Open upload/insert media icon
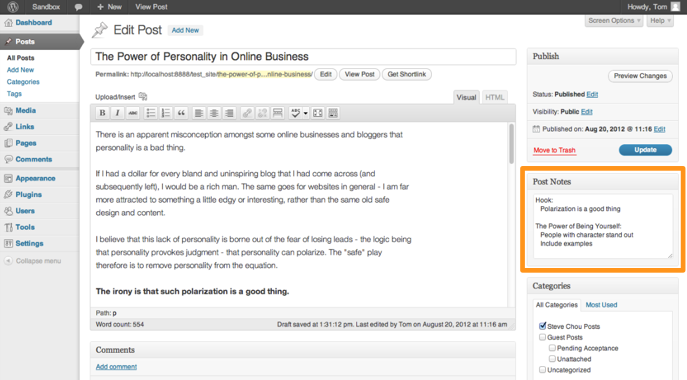This screenshot has width=687, height=380. [x=143, y=96]
